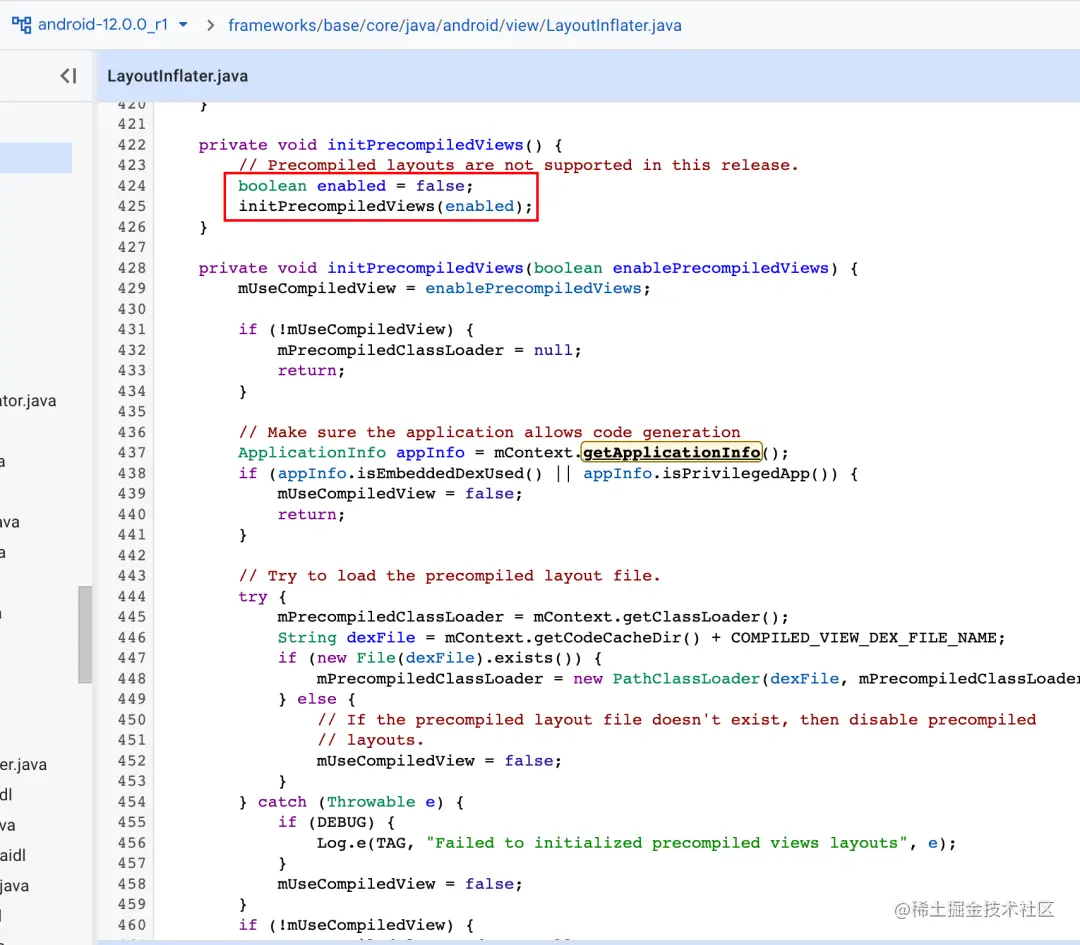Click the branch tree icon beside android-12.0.0_r1

[21, 25]
